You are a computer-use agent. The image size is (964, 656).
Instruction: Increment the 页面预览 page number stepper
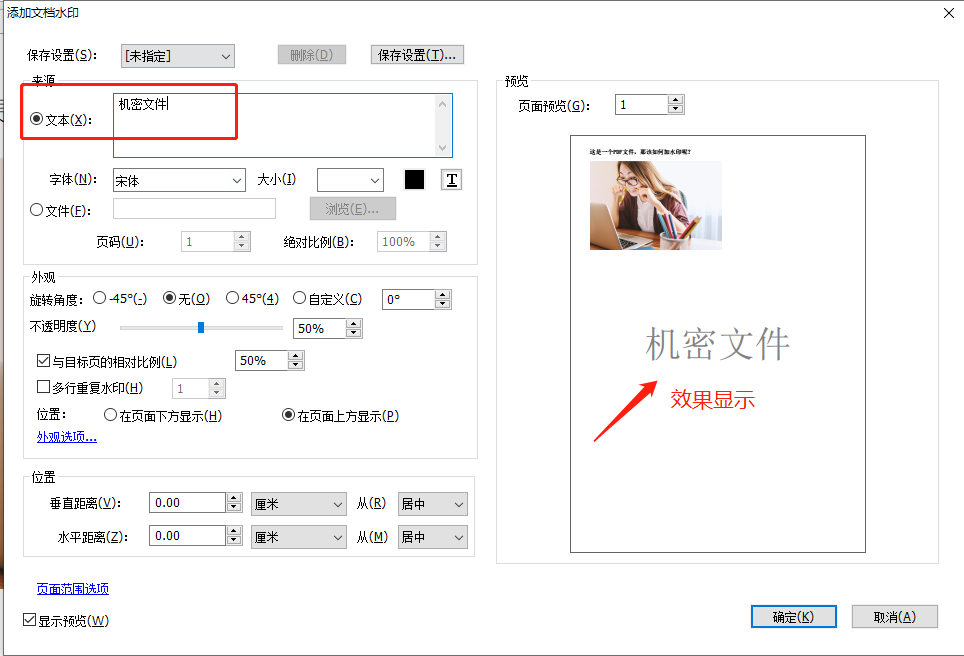point(676,99)
